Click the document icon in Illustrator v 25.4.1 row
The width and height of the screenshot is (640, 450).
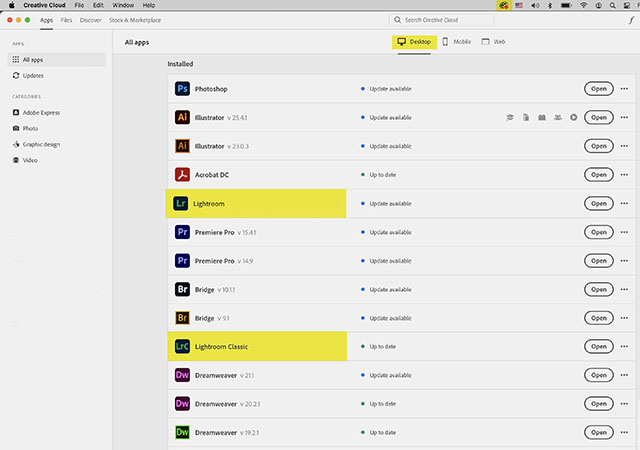[x=526, y=118]
